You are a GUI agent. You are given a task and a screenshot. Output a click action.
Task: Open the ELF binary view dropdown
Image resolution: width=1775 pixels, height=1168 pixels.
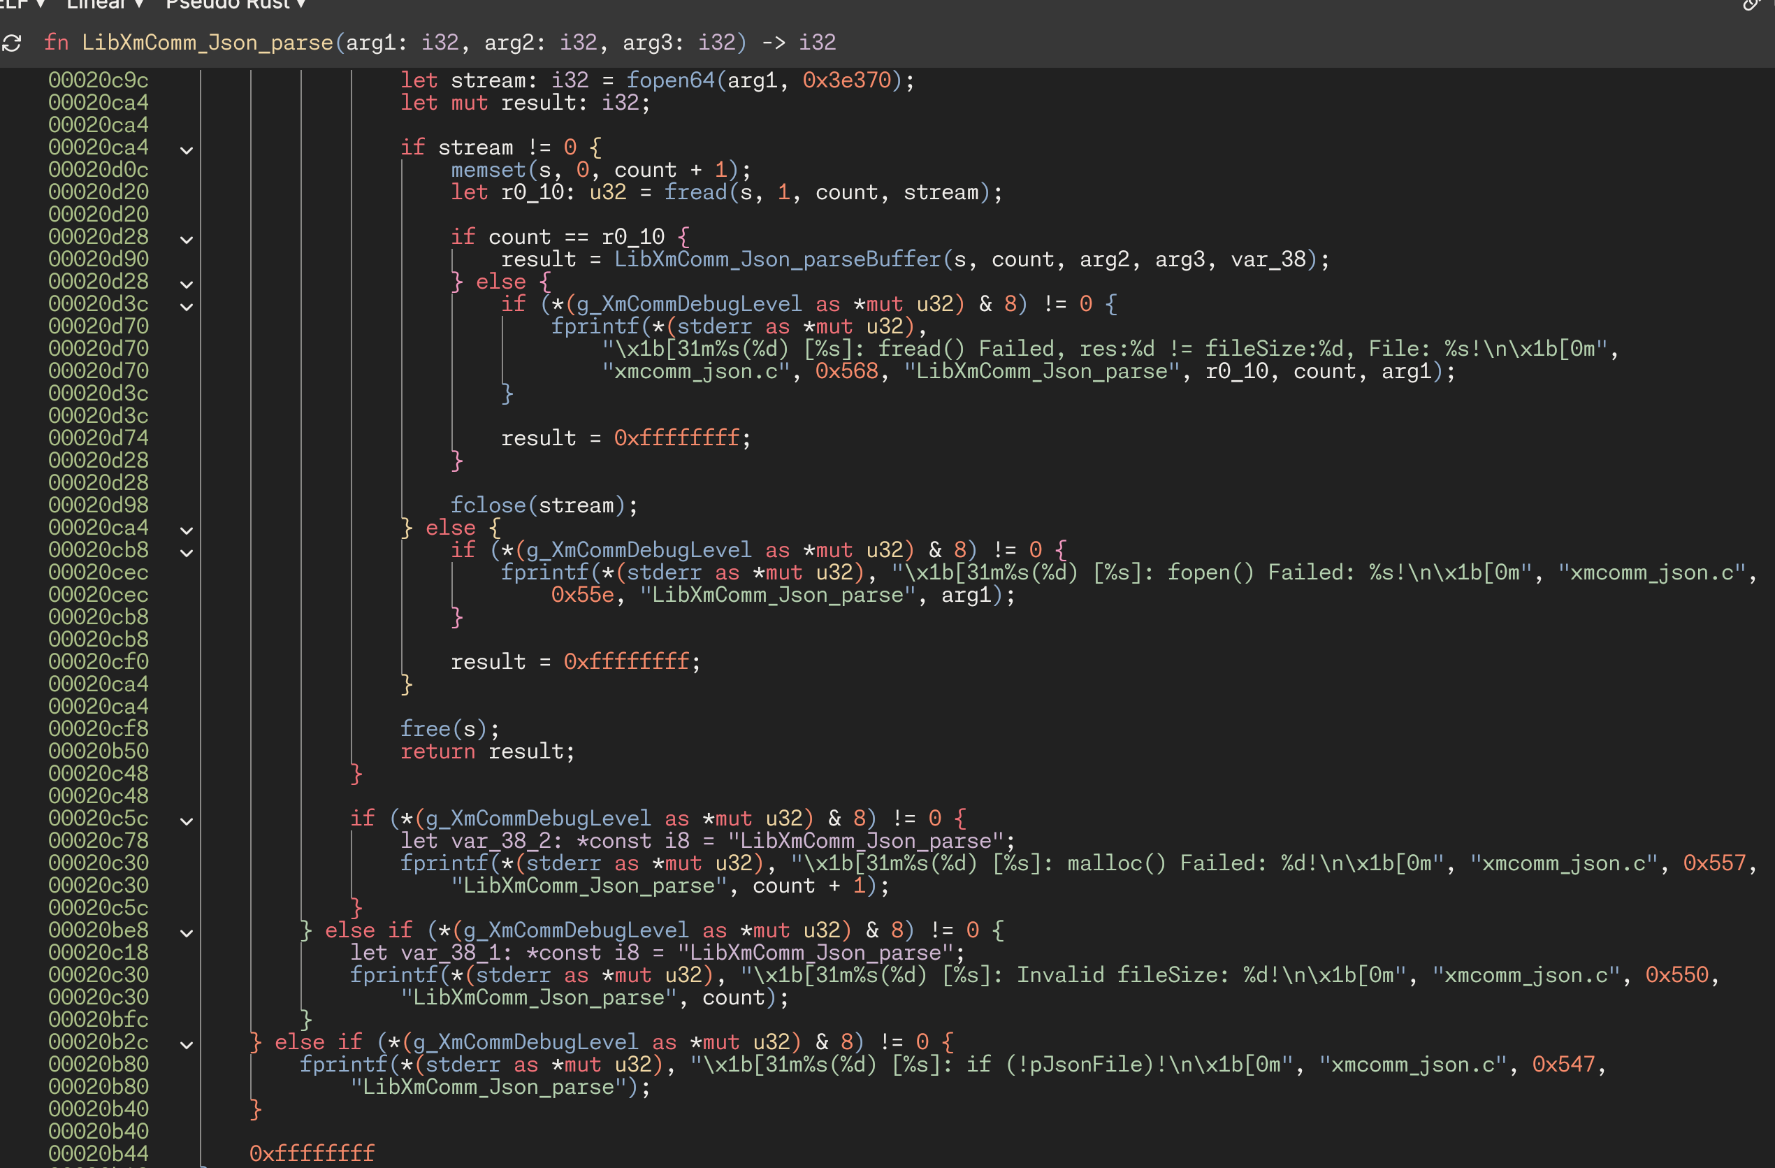click(x=23, y=5)
